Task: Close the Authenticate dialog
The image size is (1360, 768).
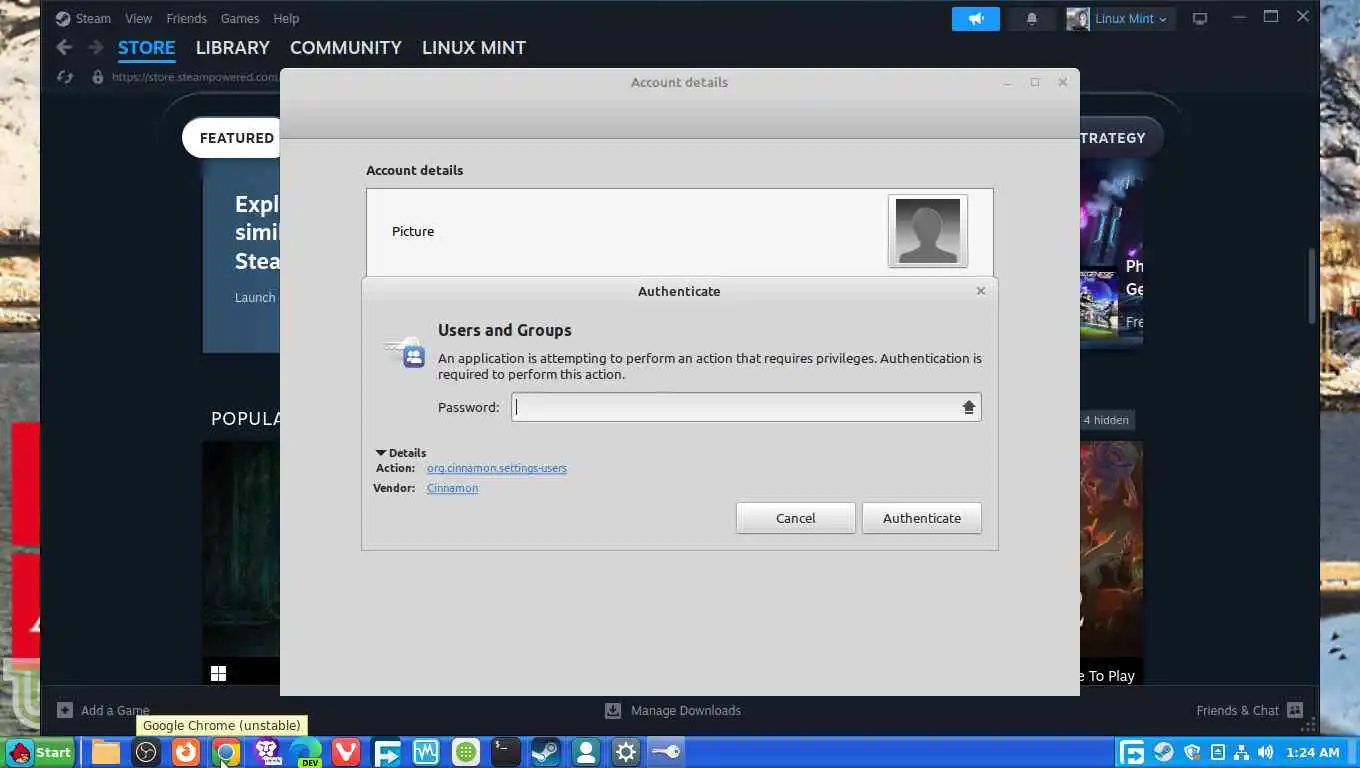Action: point(980,291)
